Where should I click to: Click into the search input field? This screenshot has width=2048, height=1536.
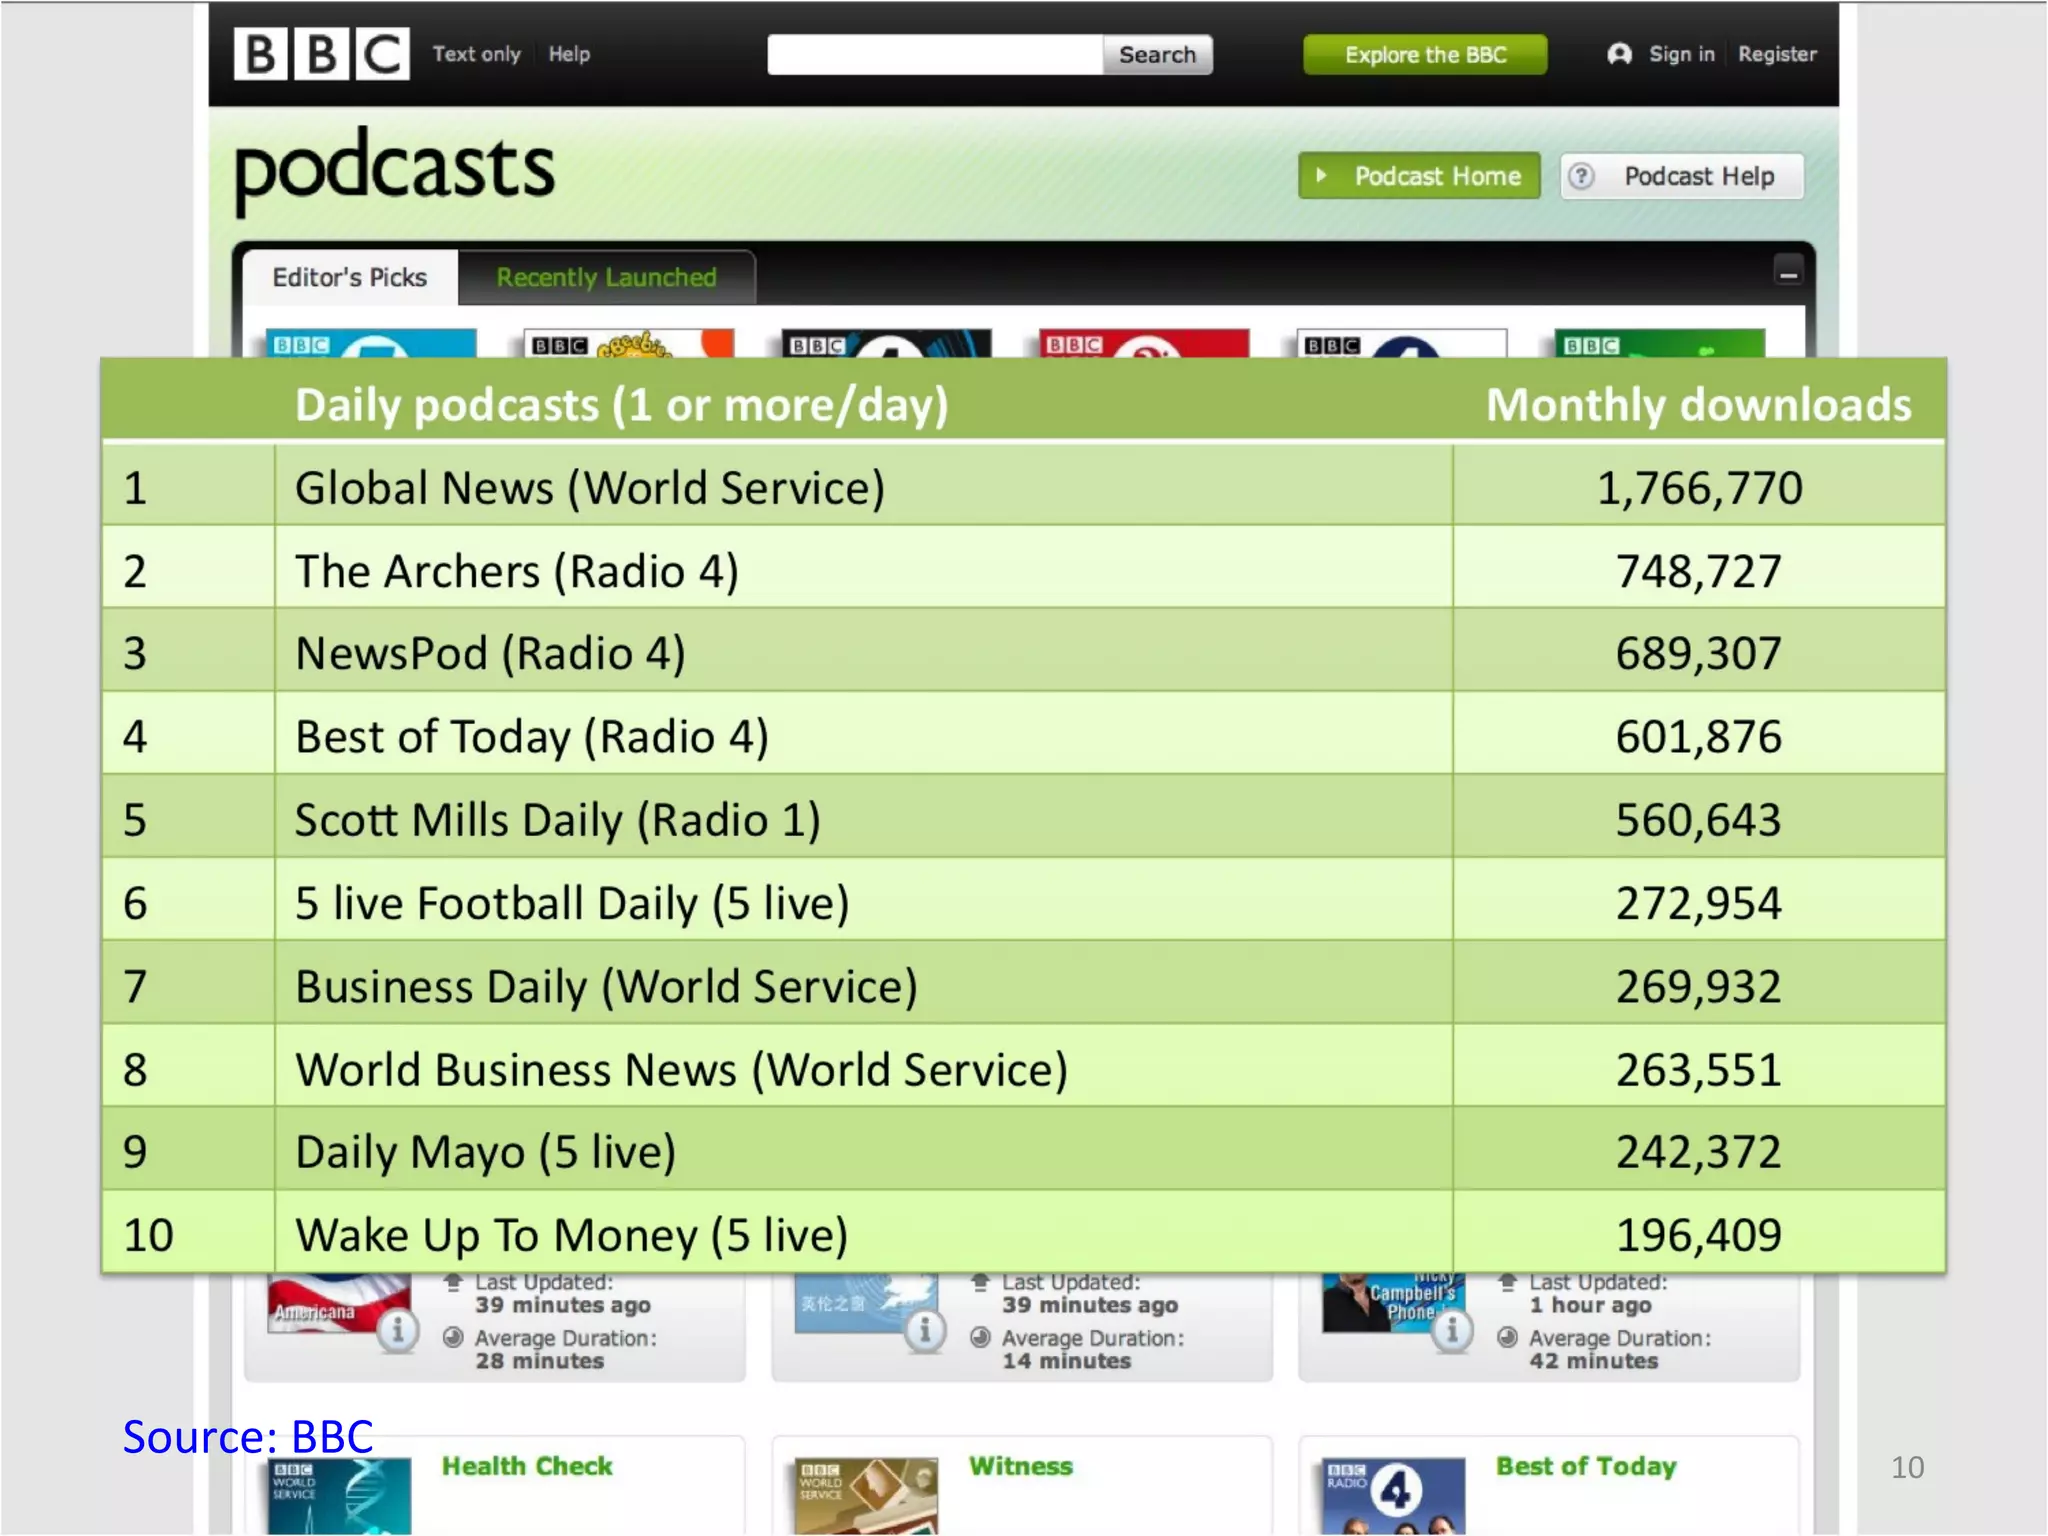click(x=935, y=55)
